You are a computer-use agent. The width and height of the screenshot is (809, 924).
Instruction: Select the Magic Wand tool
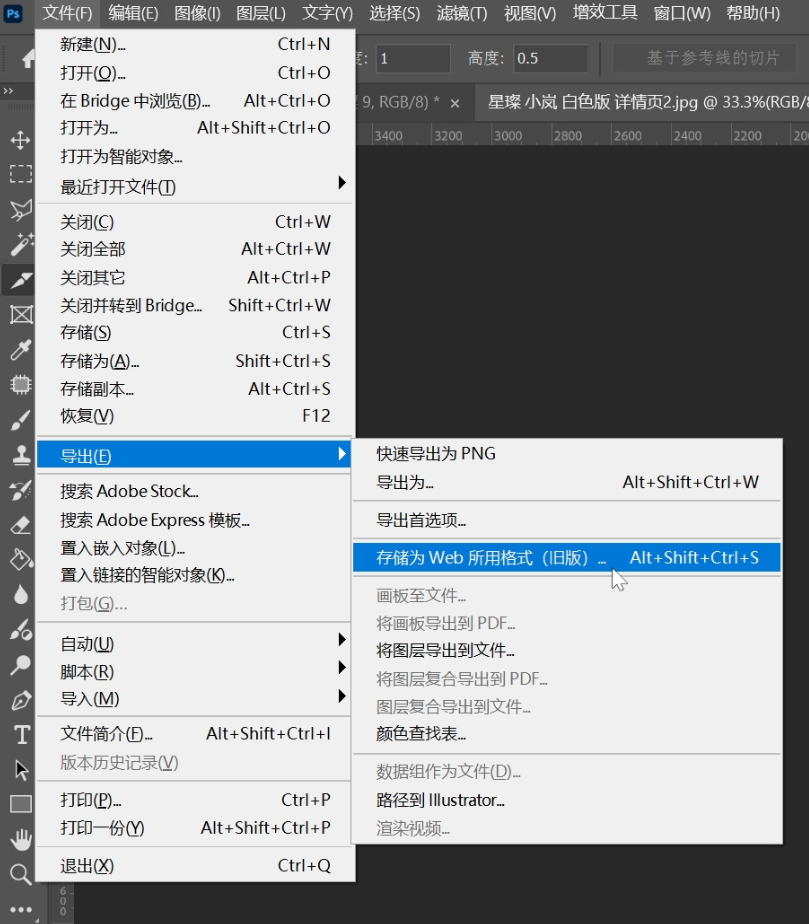coord(20,244)
